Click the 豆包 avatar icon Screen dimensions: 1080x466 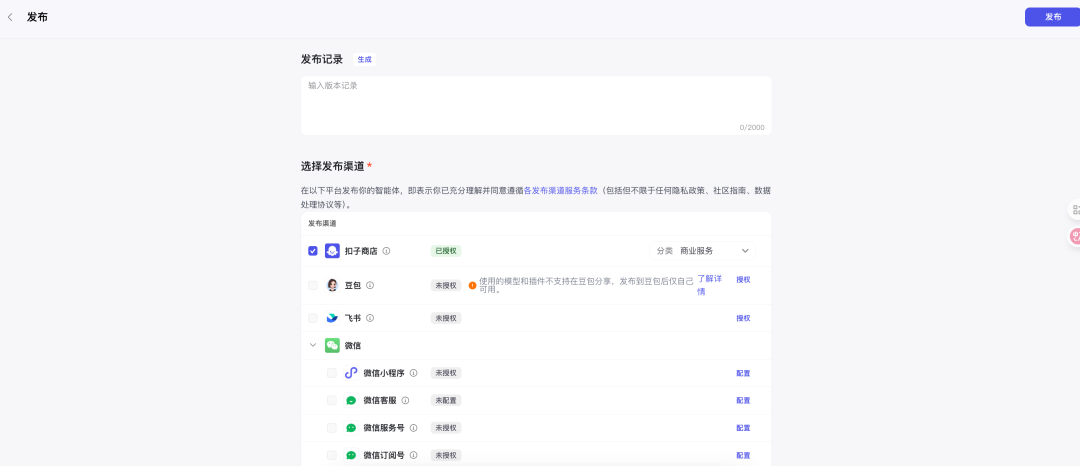tap(332, 285)
